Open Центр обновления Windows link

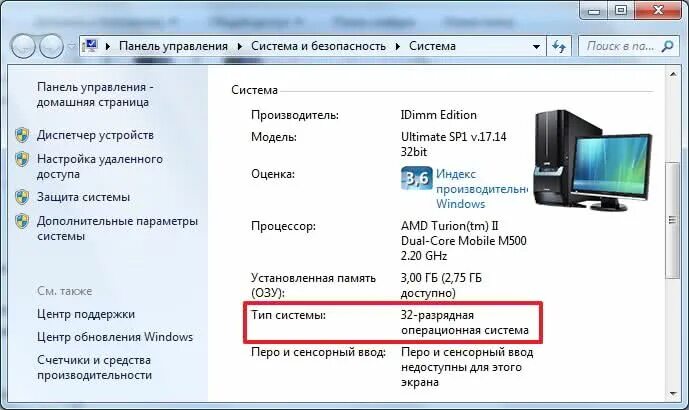click(115, 337)
